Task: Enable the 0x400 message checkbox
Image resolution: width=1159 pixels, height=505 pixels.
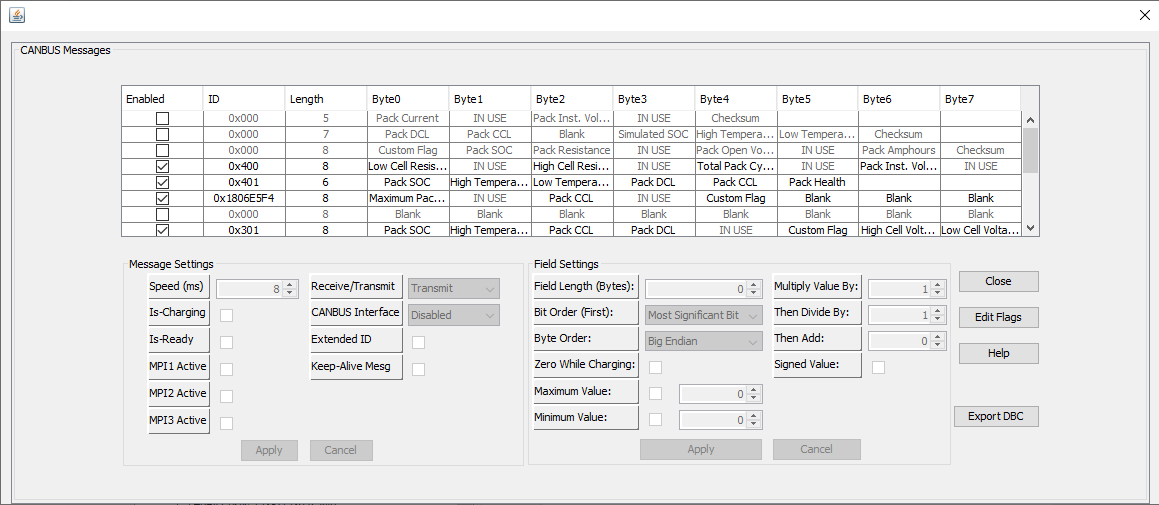Action: tap(162, 166)
